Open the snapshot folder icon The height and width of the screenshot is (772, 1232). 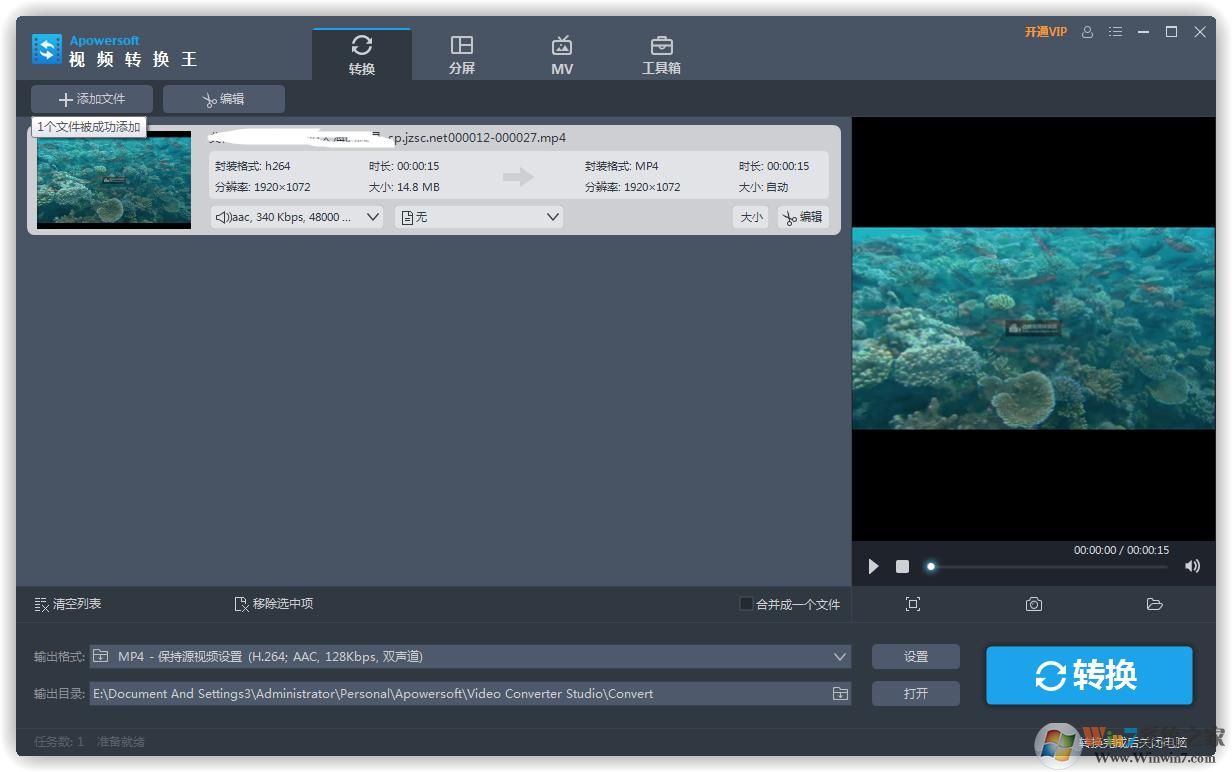coord(1154,604)
